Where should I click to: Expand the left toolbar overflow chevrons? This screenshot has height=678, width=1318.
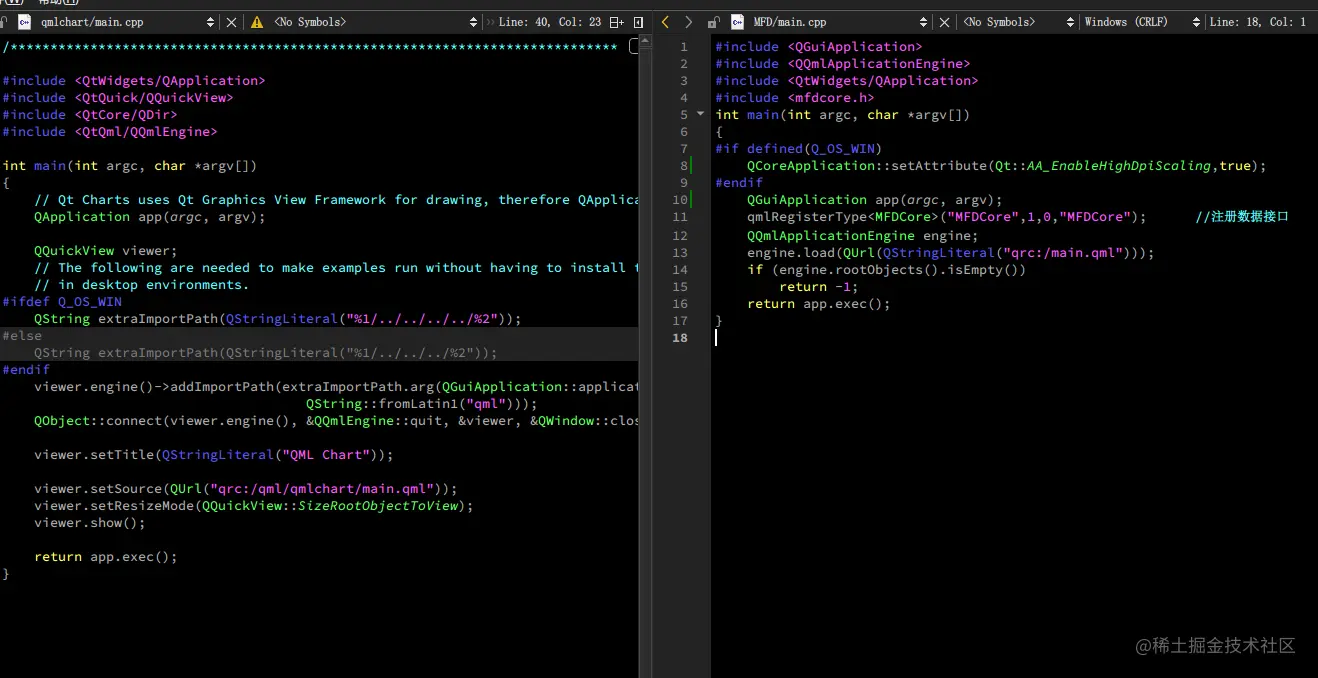(x=490, y=22)
